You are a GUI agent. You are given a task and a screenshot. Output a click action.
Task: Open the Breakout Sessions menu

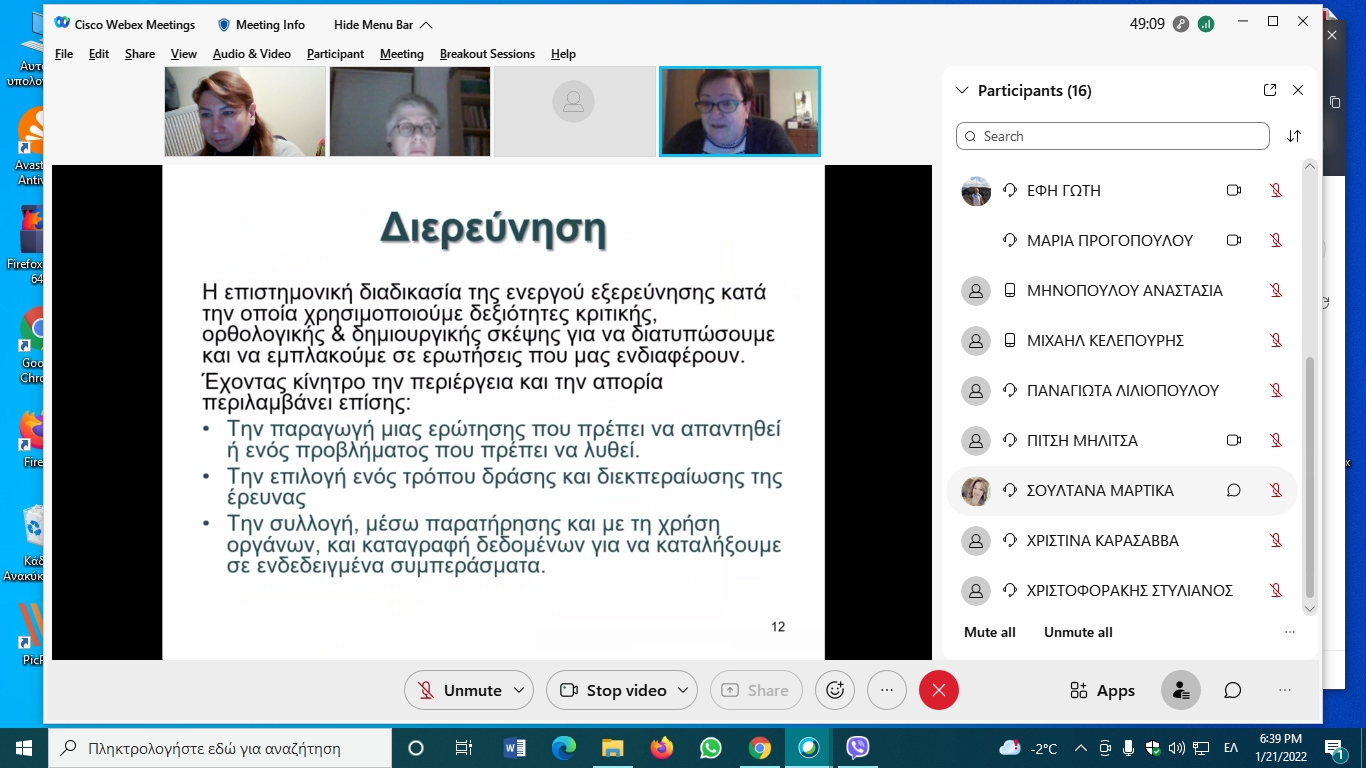pos(487,54)
